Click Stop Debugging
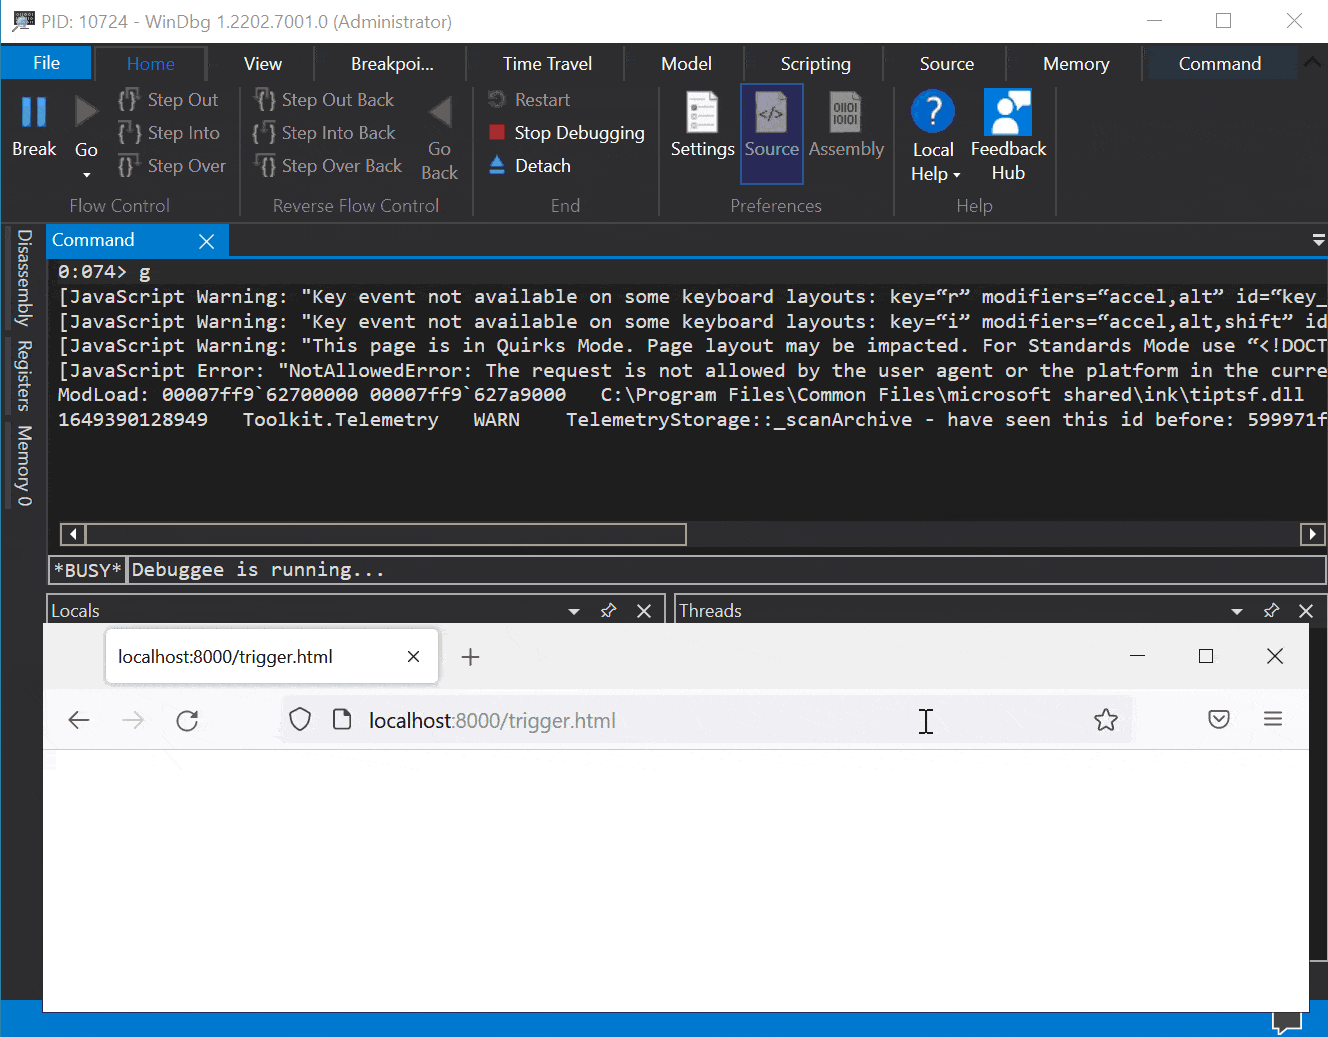The image size is (1328, 1037). coord(566,133)
